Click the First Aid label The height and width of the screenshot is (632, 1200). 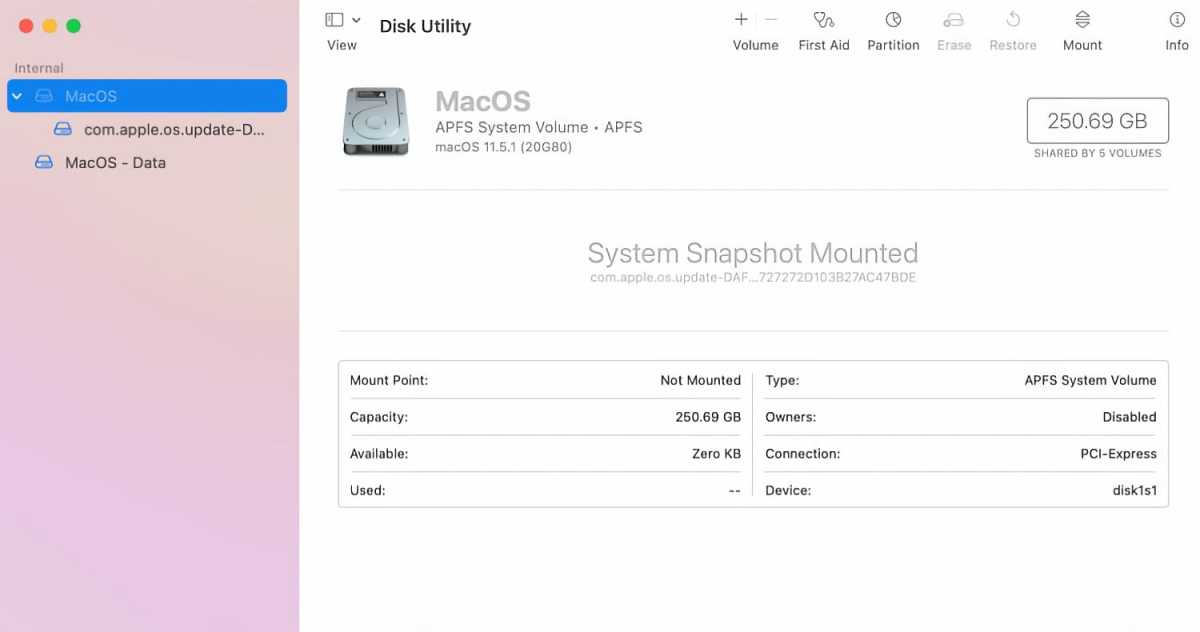824,45
